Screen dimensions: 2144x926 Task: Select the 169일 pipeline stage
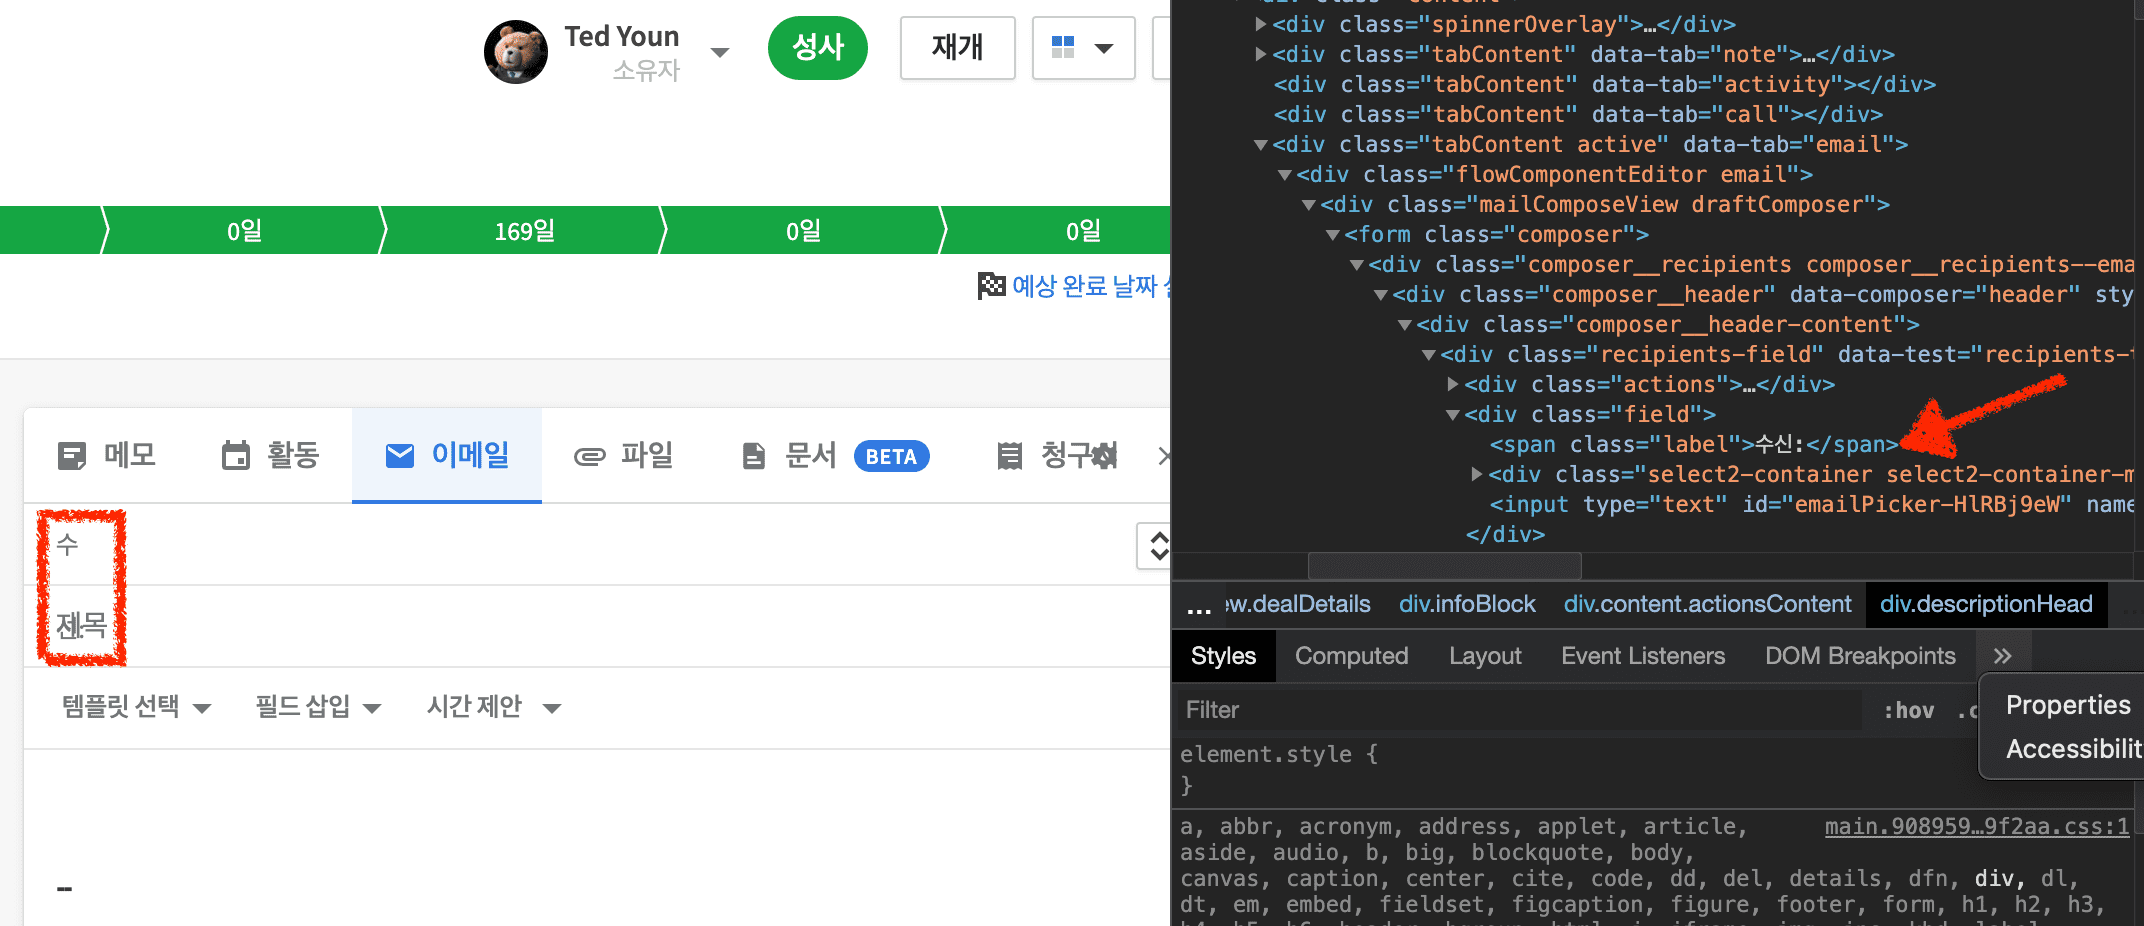[x=524, y=231]
